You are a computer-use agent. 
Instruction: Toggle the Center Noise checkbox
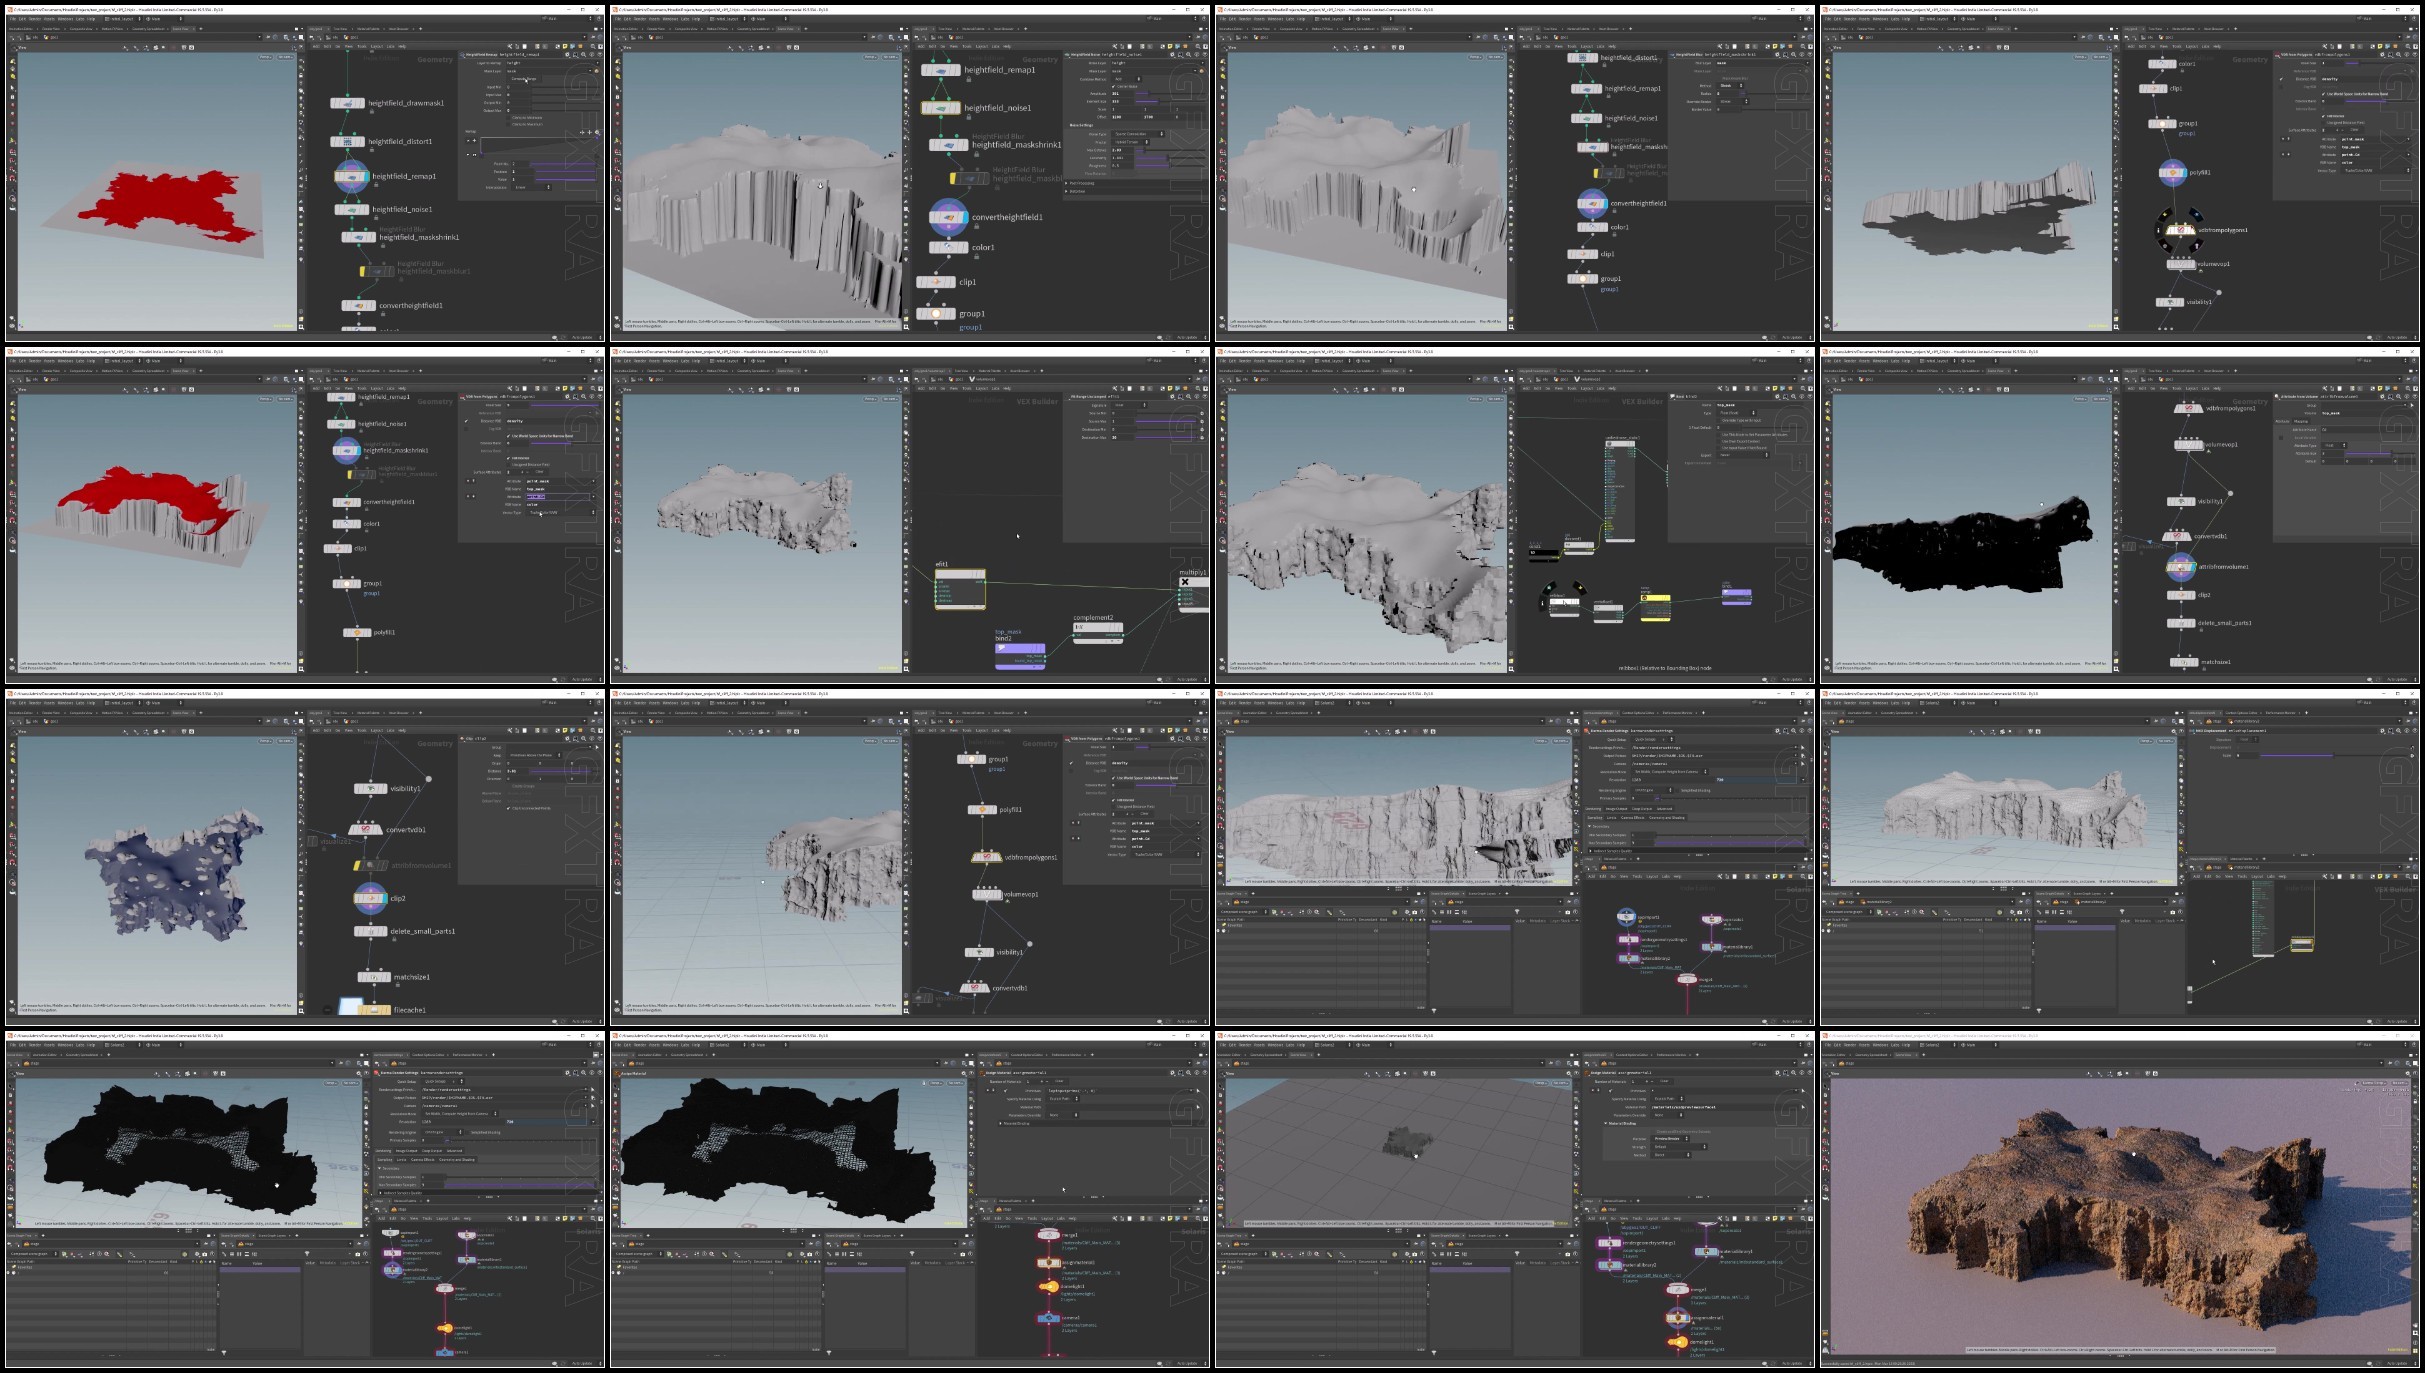(1113, 87)
